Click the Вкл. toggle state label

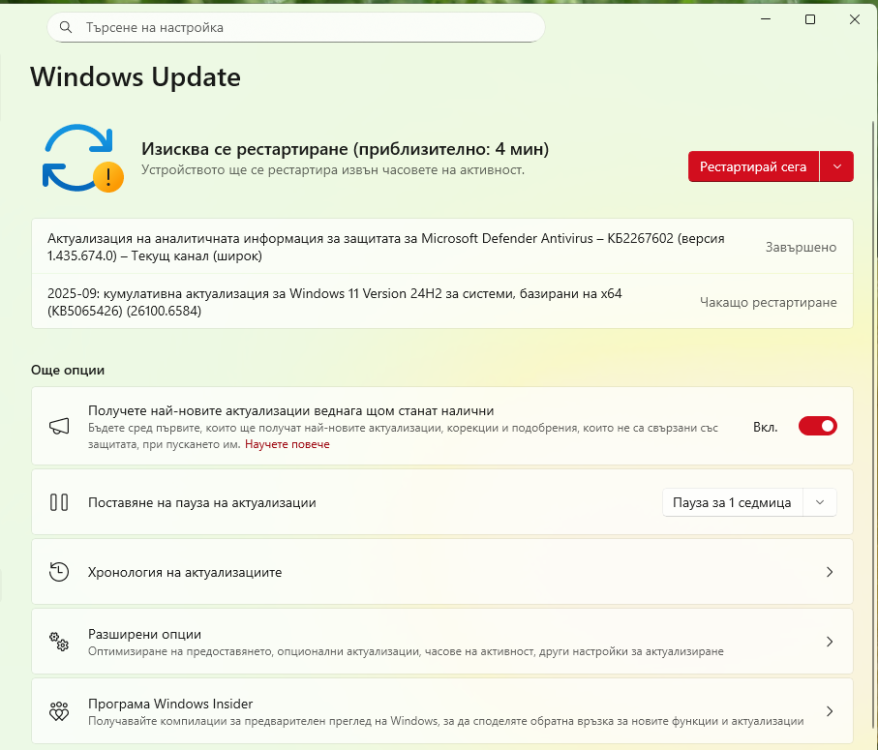point(765,427)
